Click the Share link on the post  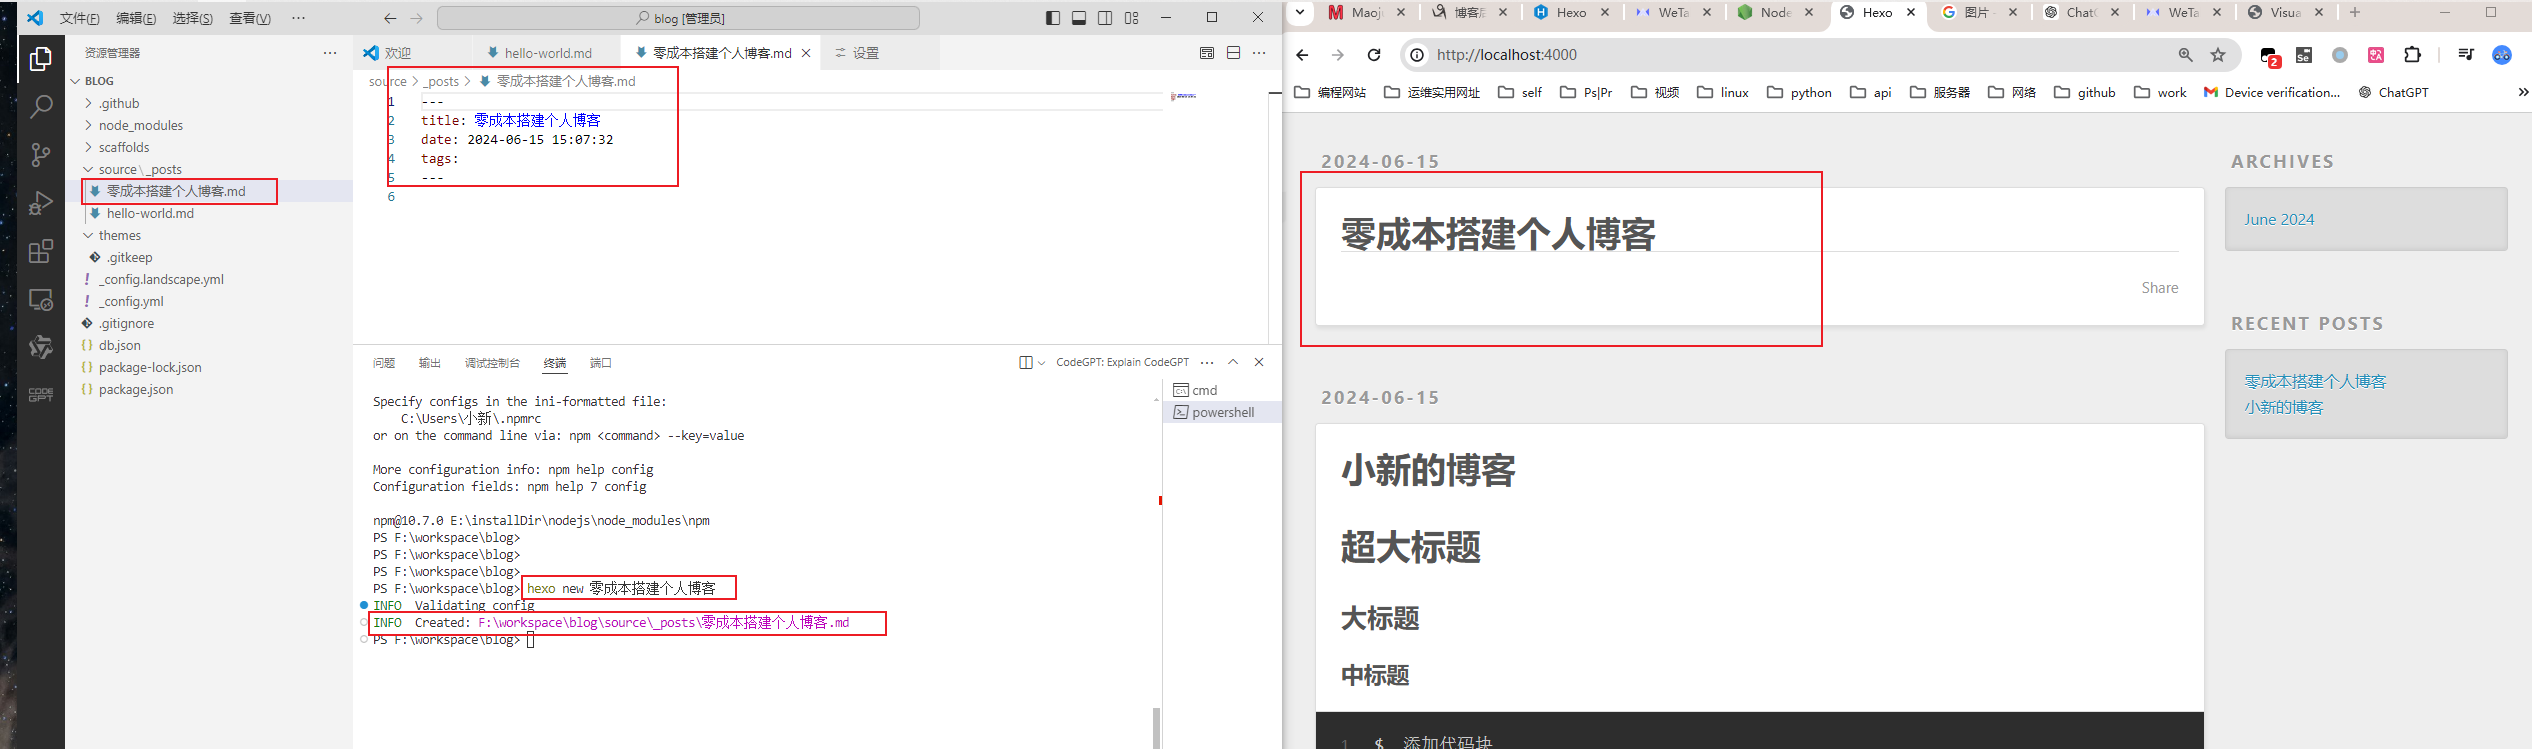point(2159,288)
